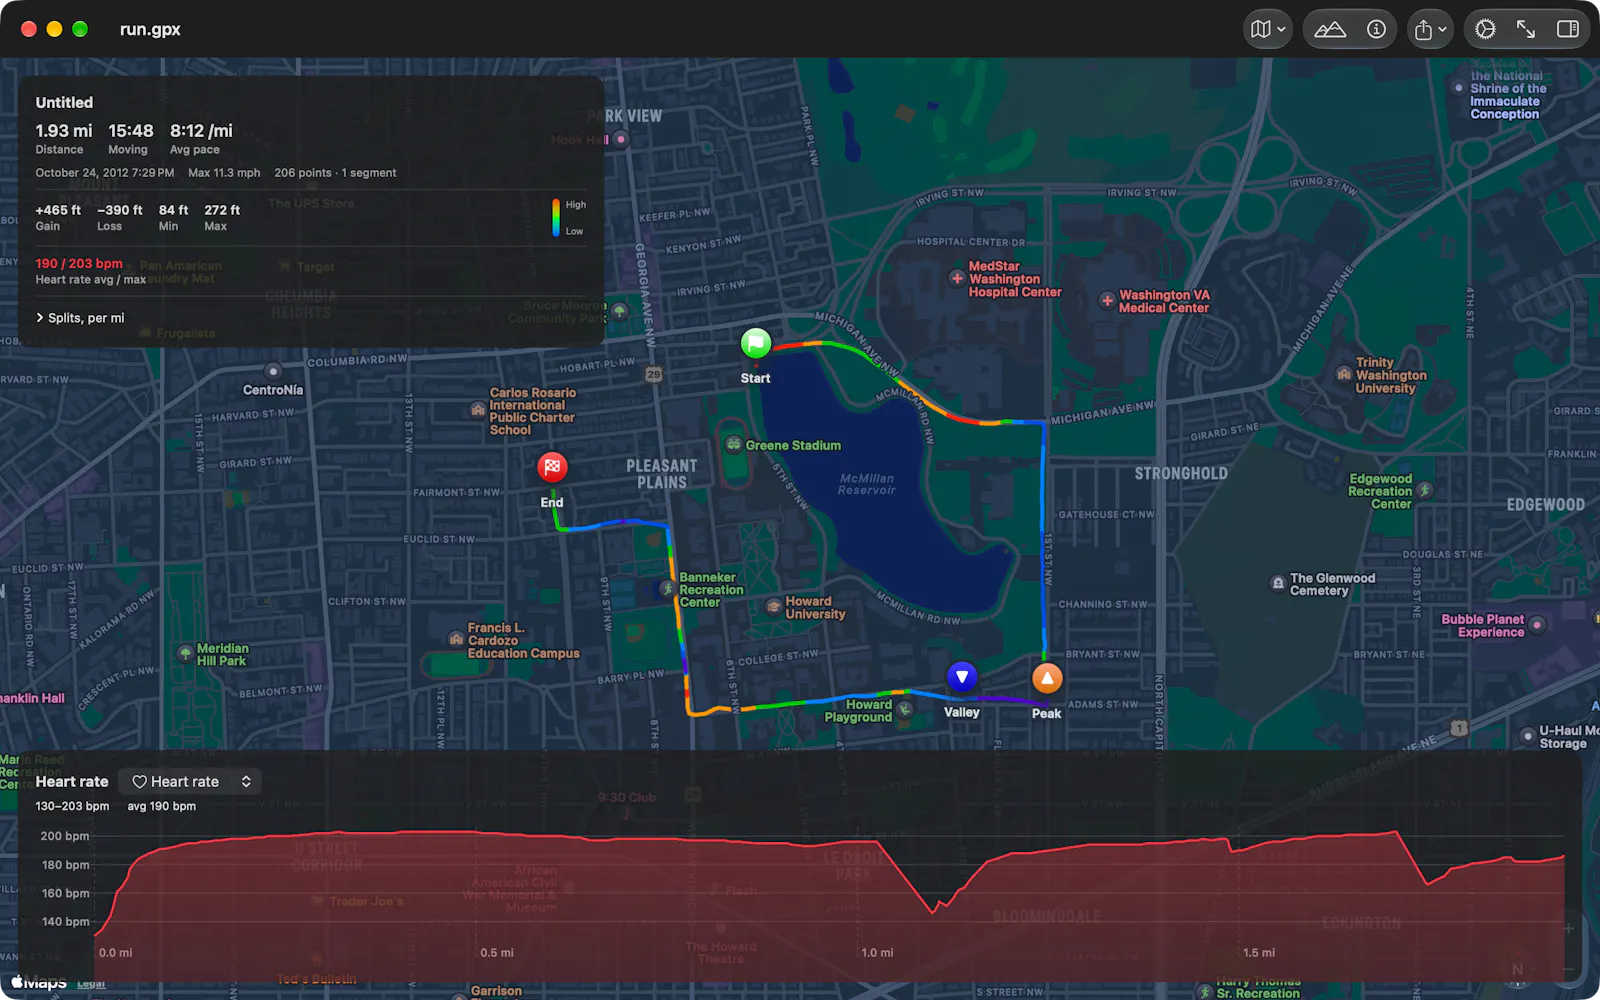Click the Bubble Planet Experience pin
Viewport: 1600px width, 1000px height.
pos(1538,625)
